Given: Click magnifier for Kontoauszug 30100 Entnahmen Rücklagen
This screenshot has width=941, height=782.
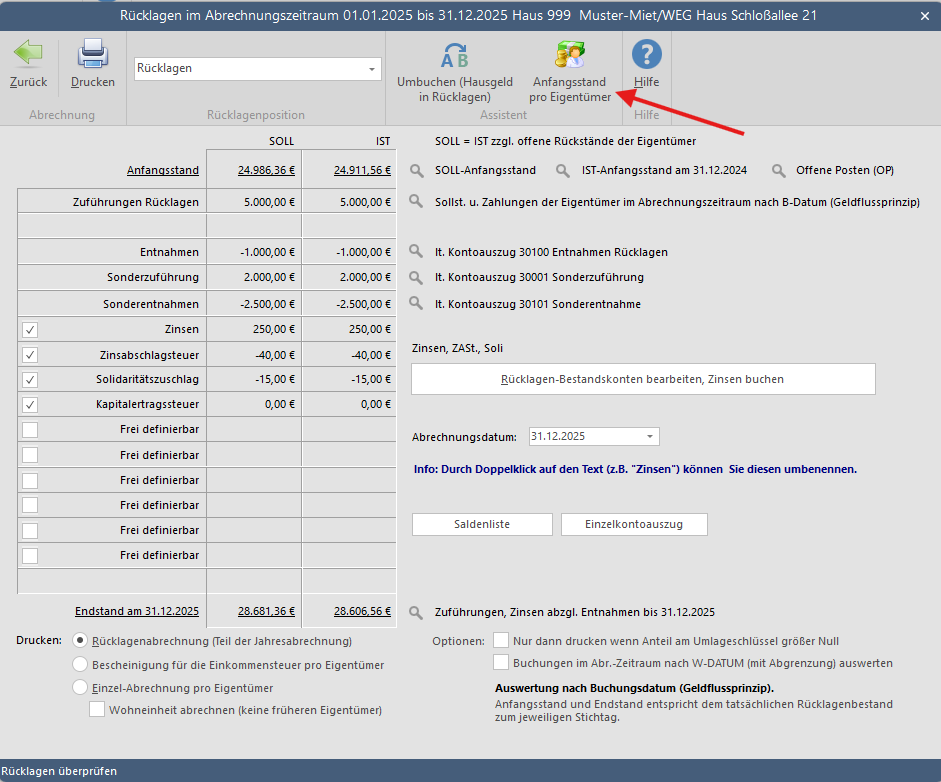Looking at the screenshot, I should tap(416, 251).
